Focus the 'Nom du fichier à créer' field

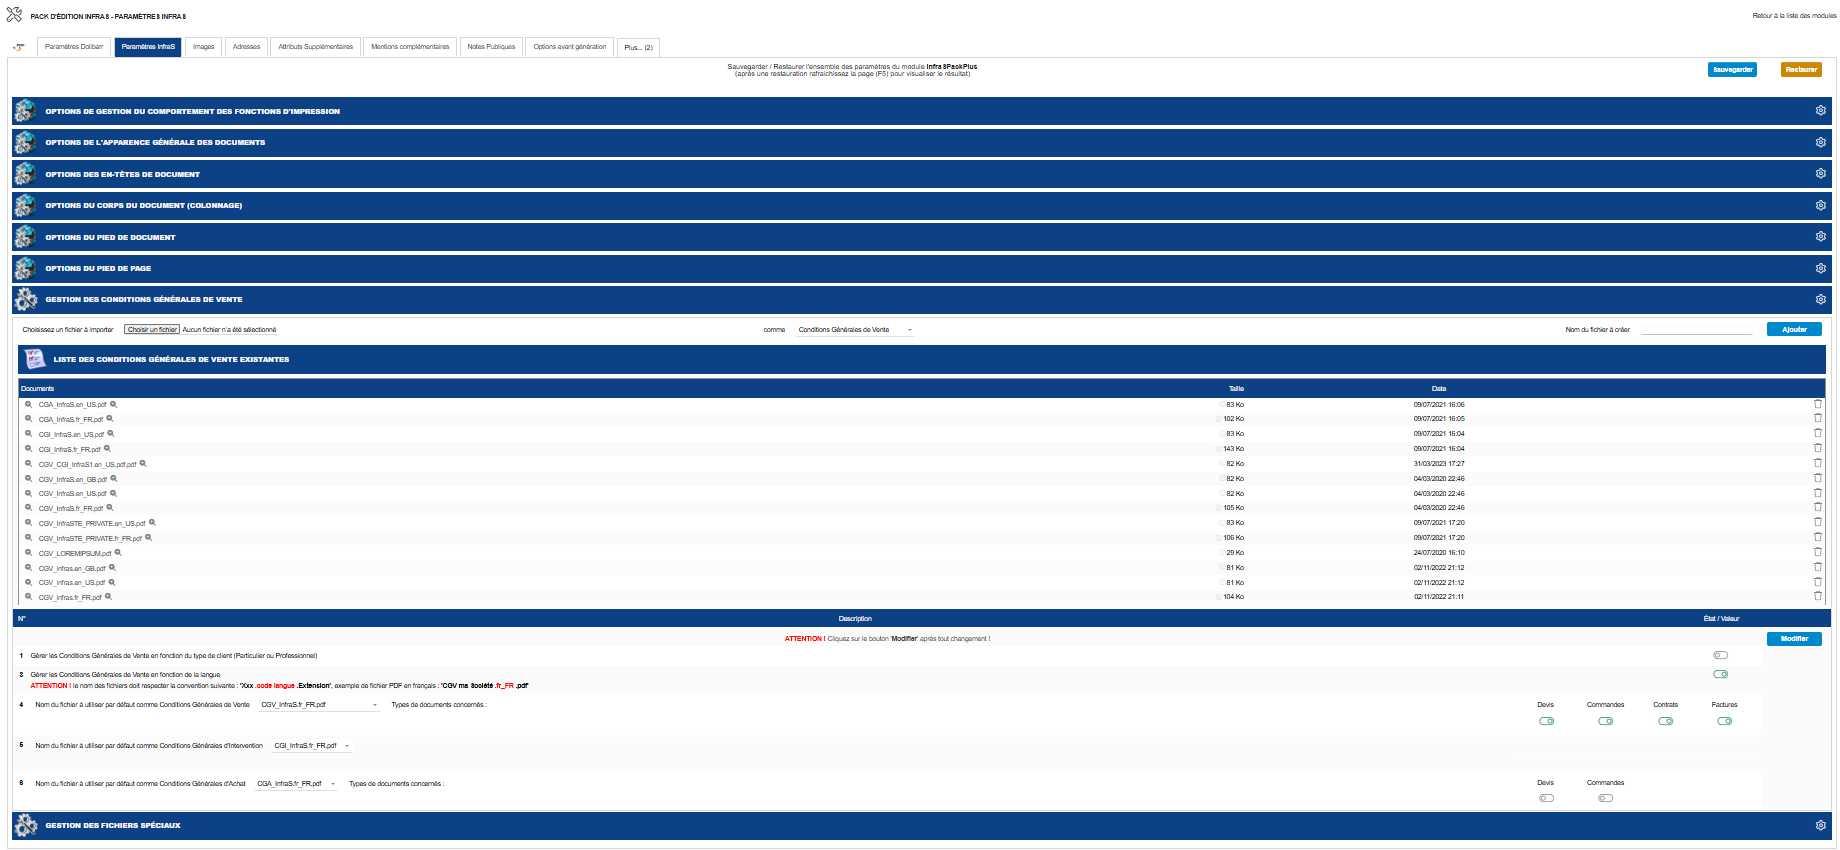coord(1697,330)
